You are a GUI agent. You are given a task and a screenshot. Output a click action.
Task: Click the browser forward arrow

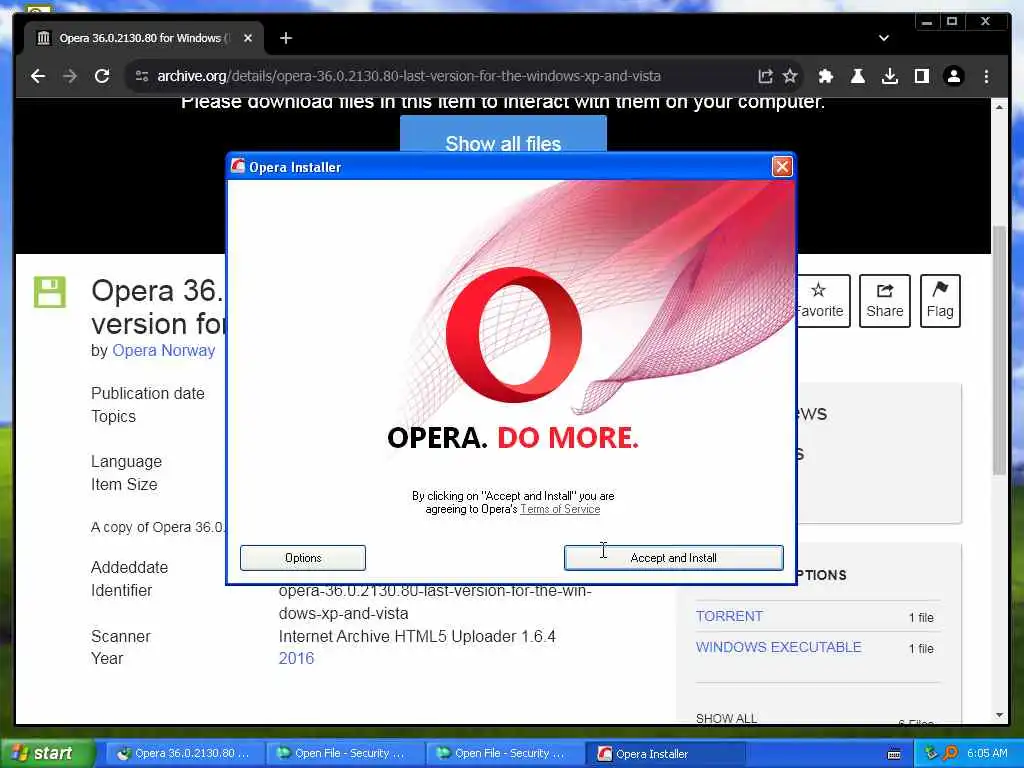pos(70,76)
